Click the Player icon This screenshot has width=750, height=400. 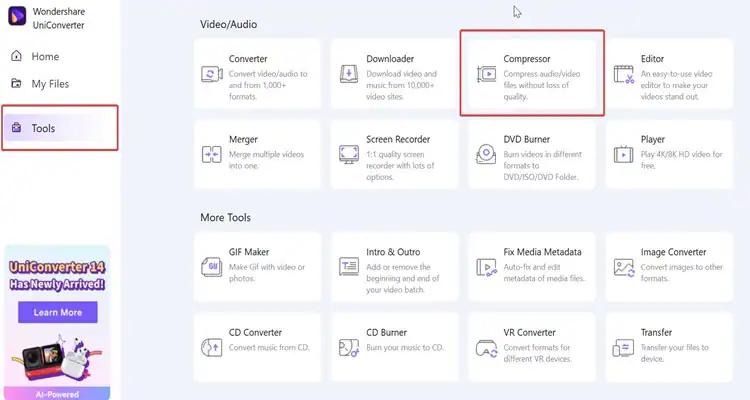tap(623, 155)
